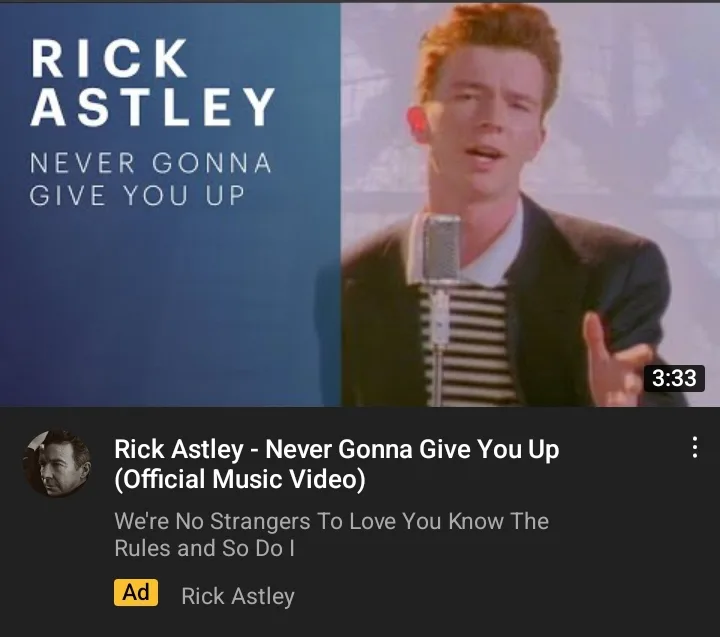Screen dimensions: 720x637
Task: Open the Rick Astley channel avatar
Action: click(x=57, y=463)
